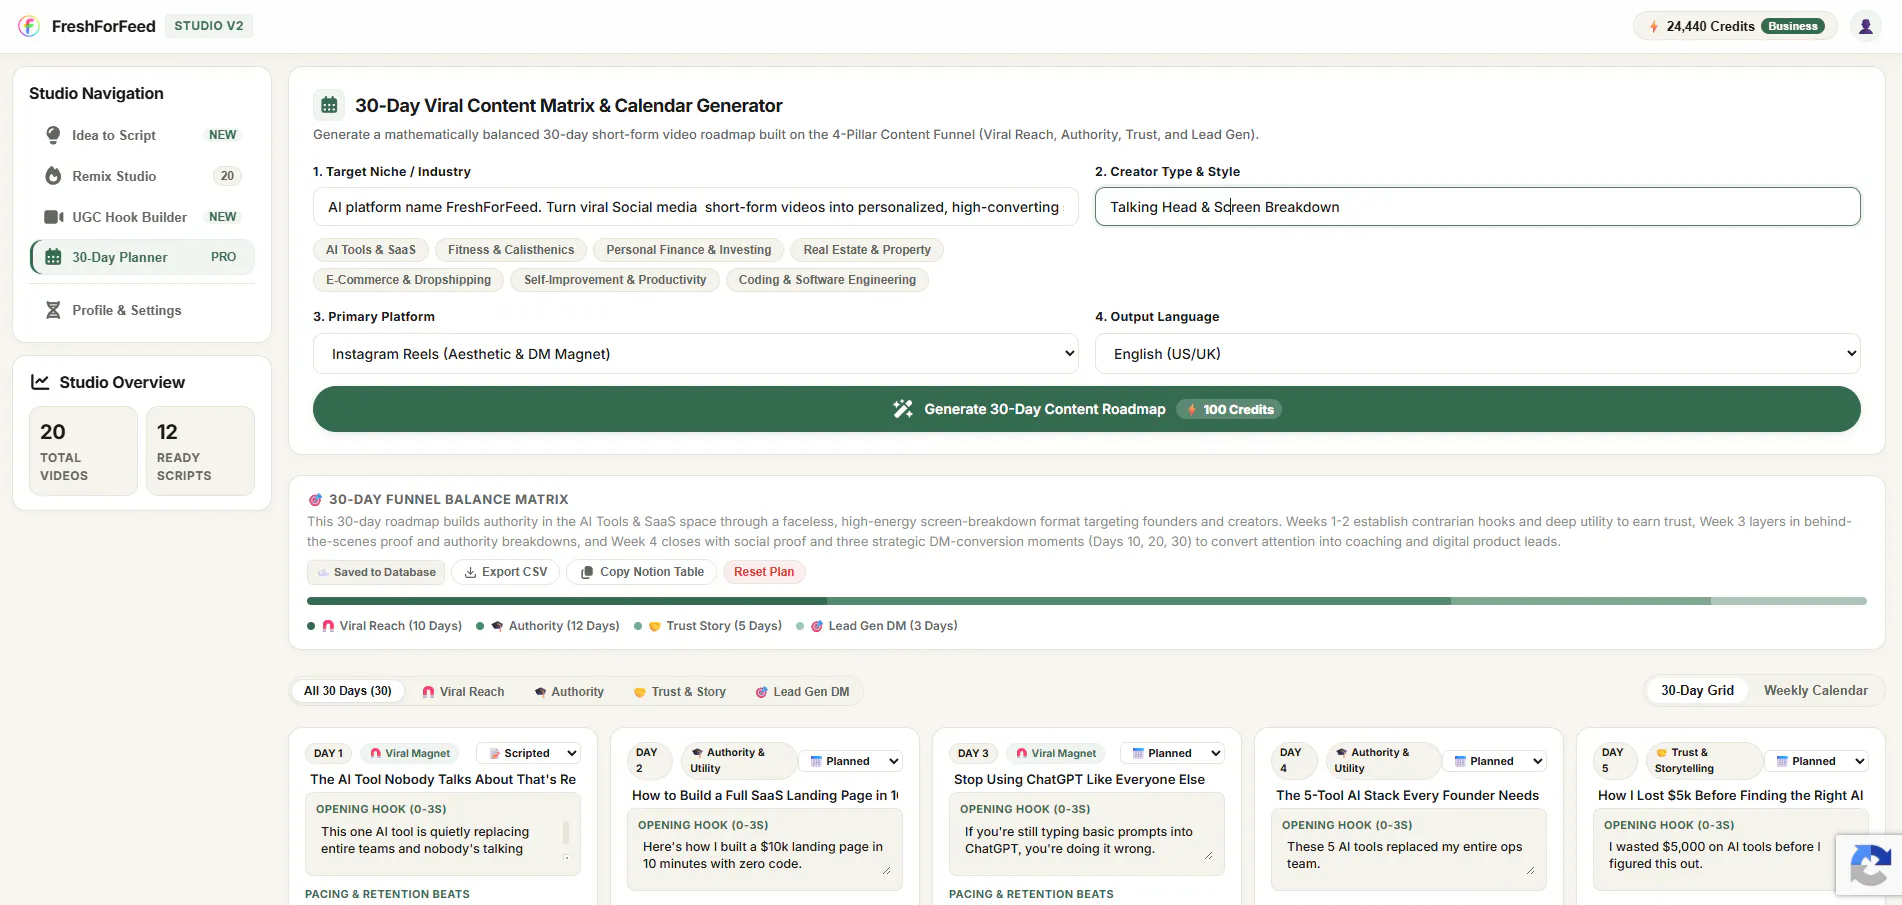The width and height of the screenshot is (1902, 905).
Task: Filter cards by Authority tab
Action: pyautogui.click(x=569, y=692)
